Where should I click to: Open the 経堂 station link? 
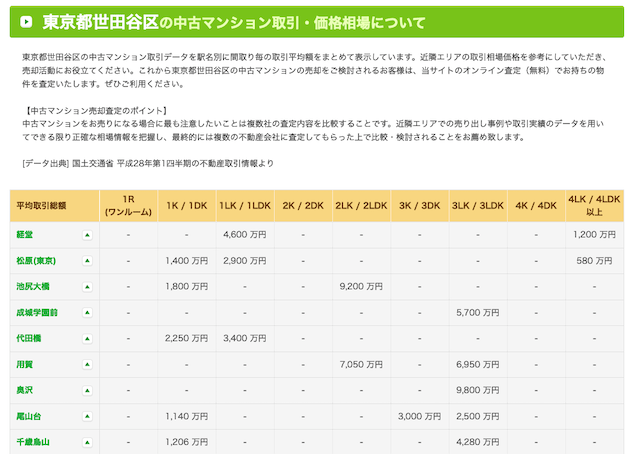(25, 235)
